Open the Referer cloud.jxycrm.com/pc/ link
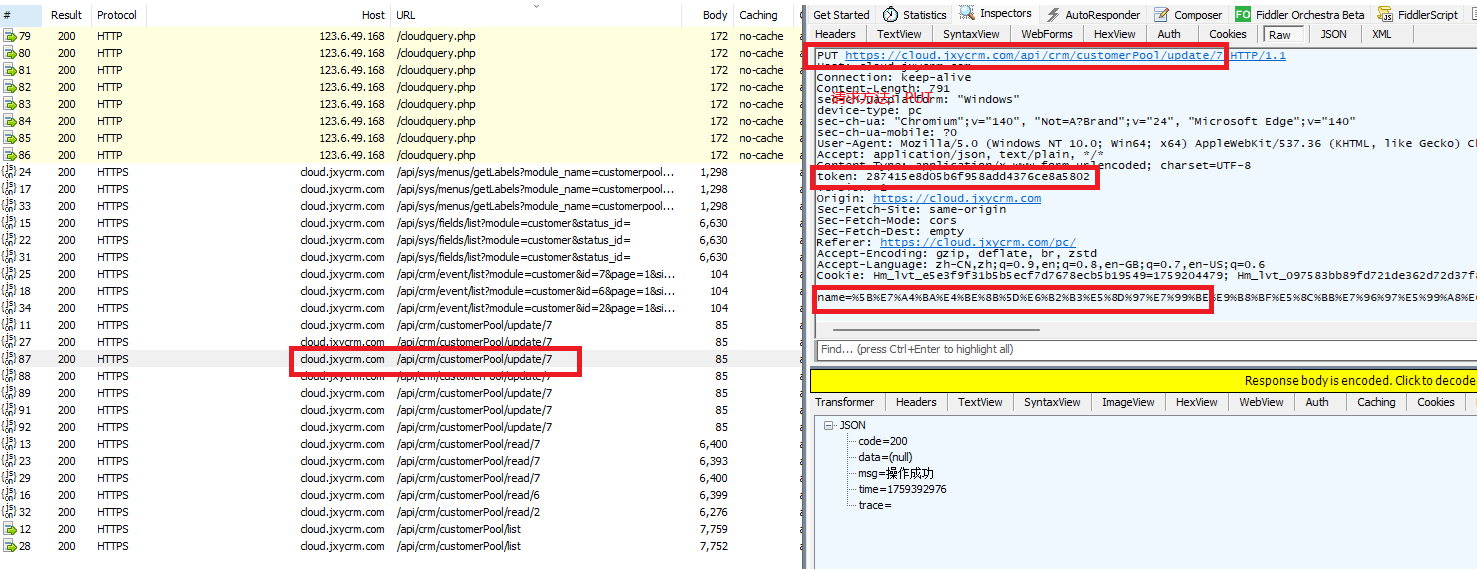The width and height of the screenshot is (1477, 571). [x=978, y=242]
